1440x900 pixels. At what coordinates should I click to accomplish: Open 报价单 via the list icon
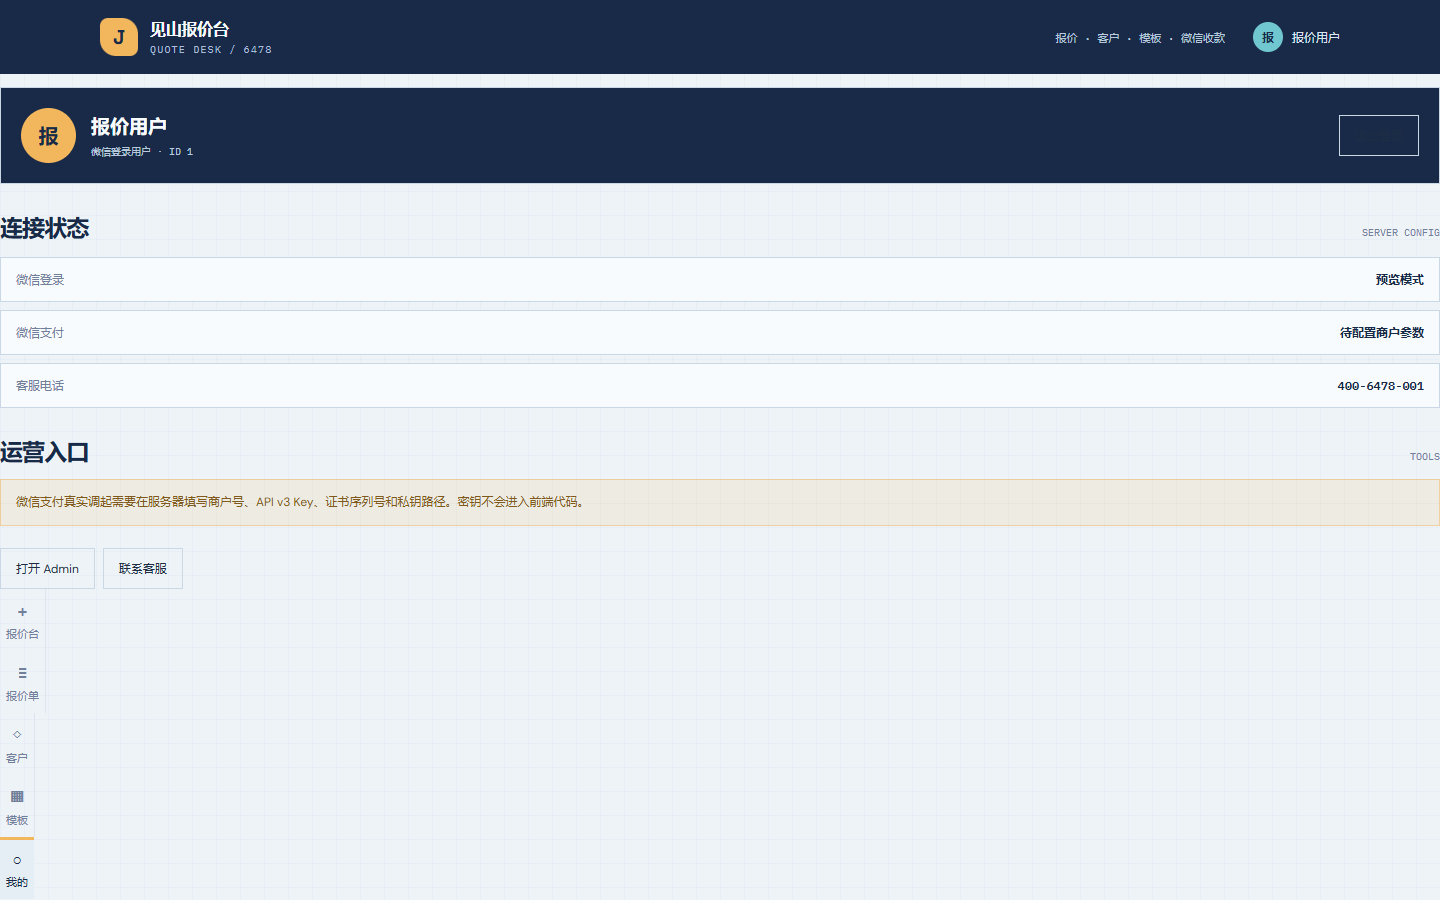click(x=22, y=683)
